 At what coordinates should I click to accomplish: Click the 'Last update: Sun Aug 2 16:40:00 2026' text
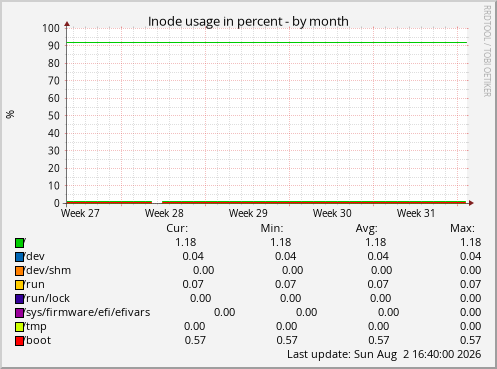[384, 354]
